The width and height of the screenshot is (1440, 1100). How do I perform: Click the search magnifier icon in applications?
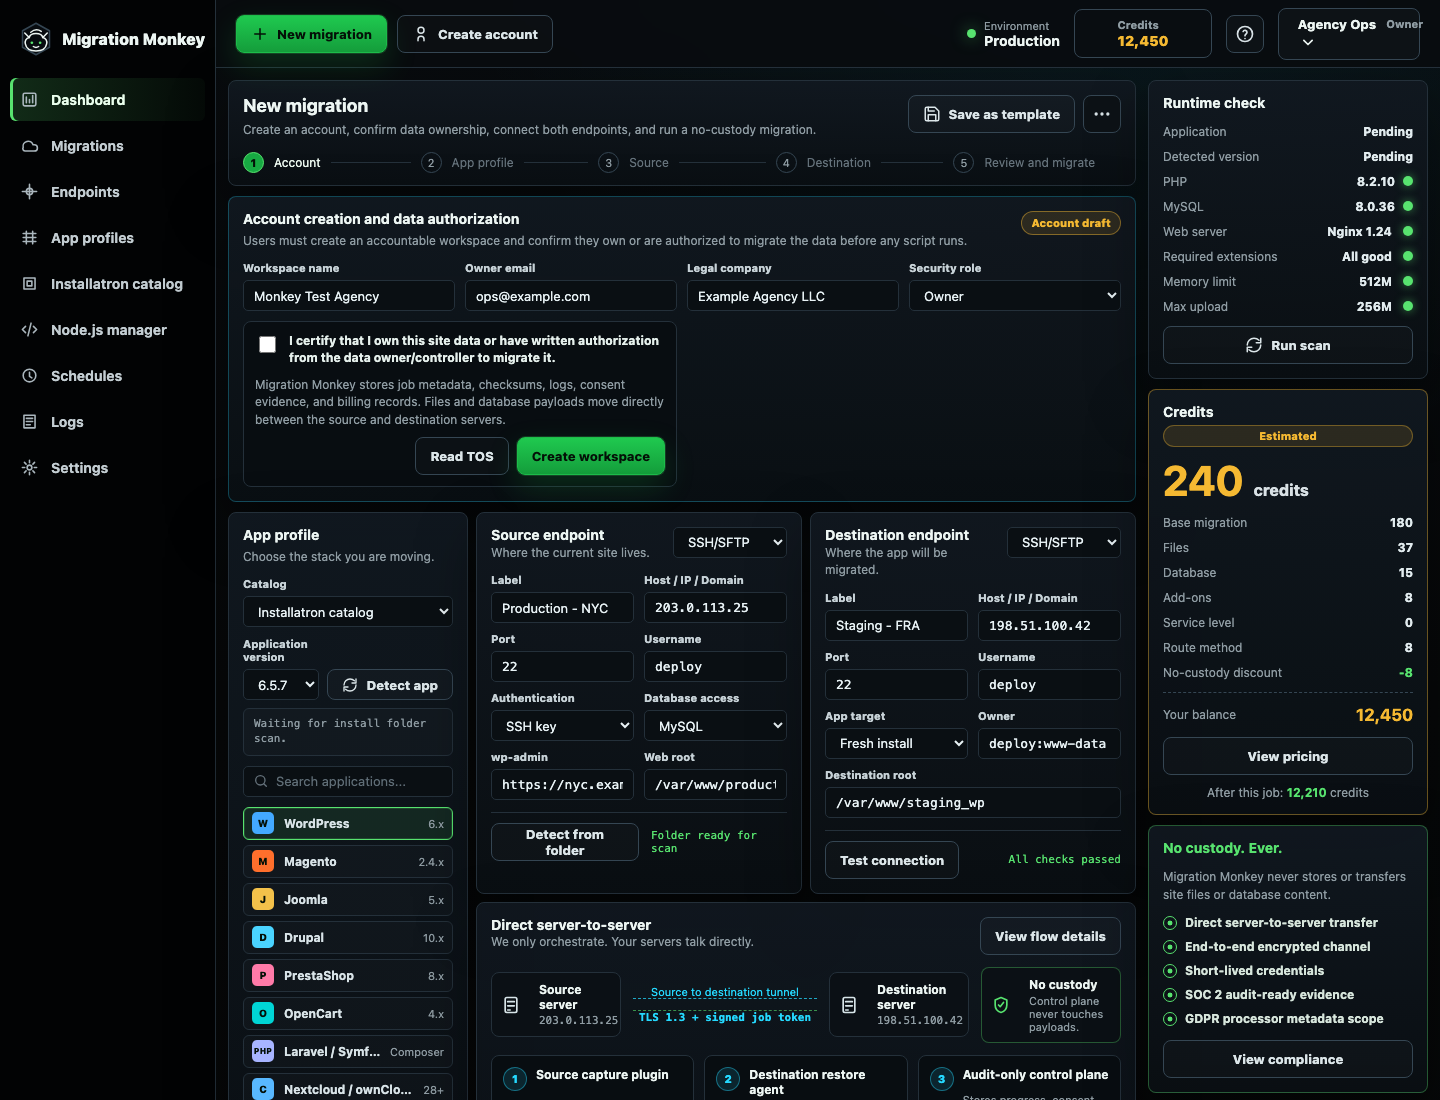(261, 781)
